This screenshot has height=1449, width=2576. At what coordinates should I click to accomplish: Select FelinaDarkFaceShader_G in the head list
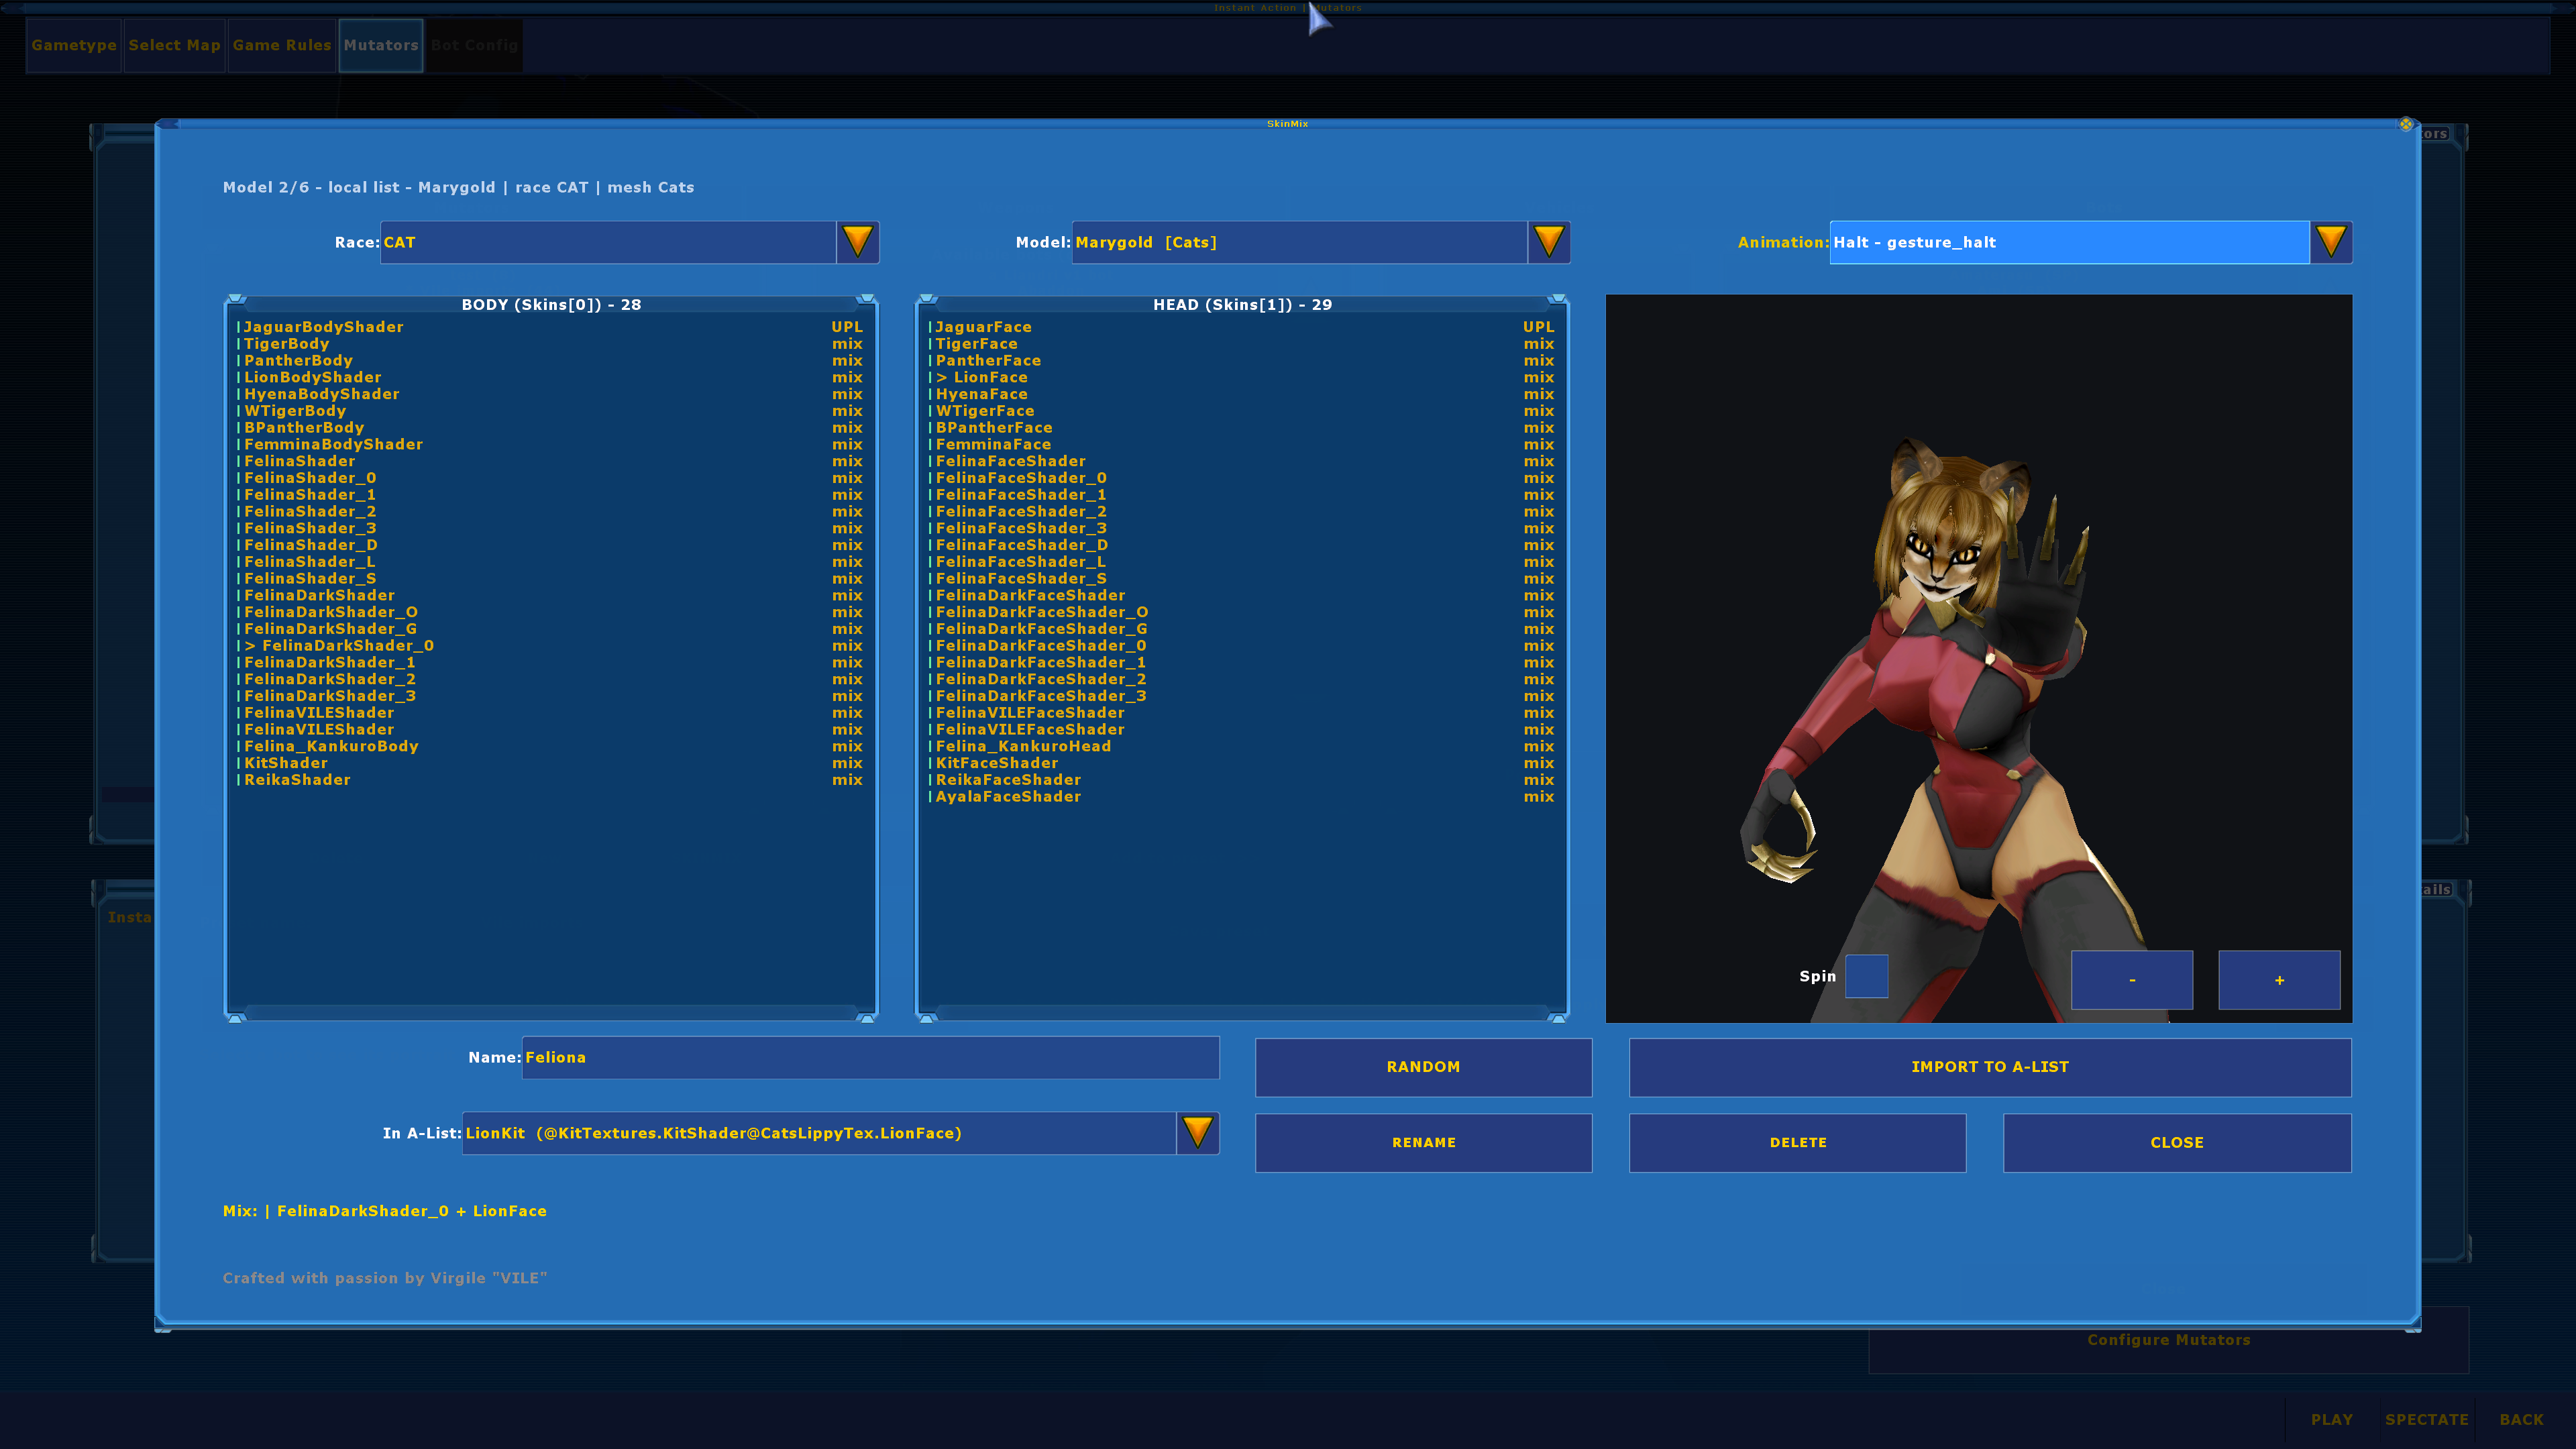1241,629
